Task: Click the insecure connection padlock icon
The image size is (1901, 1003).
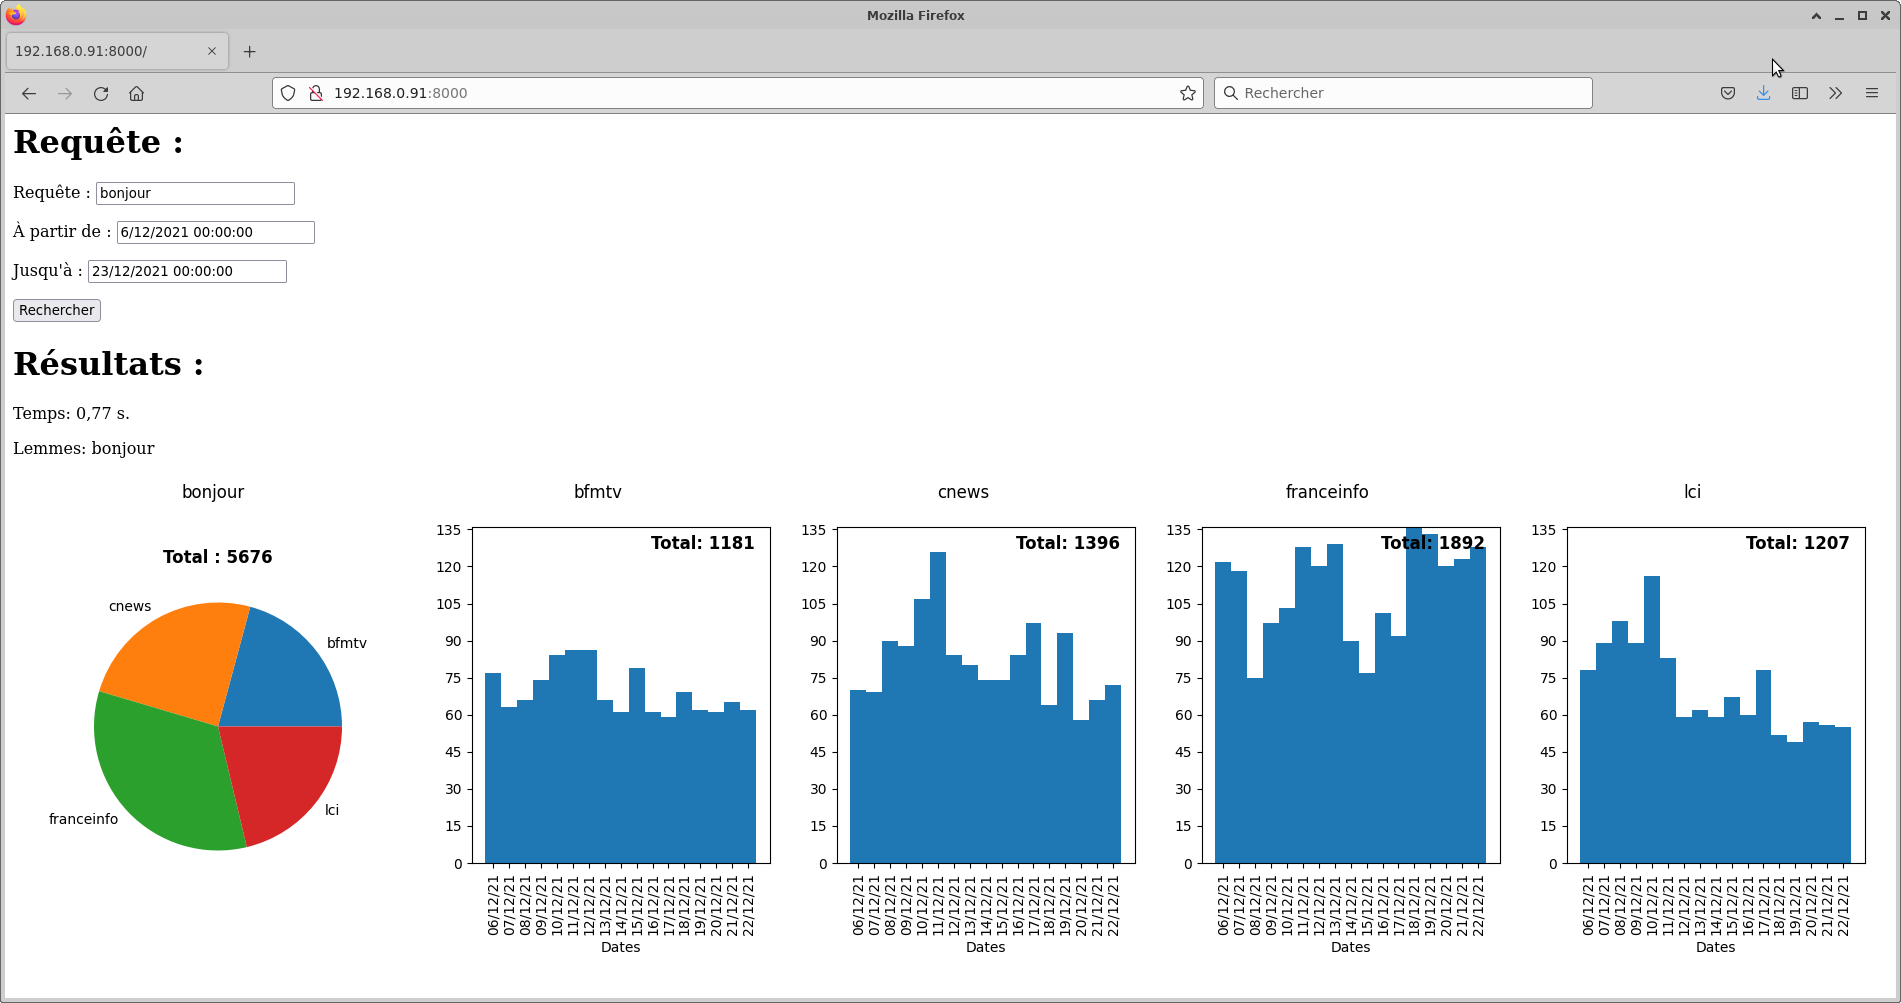Action: pos(316,93)
